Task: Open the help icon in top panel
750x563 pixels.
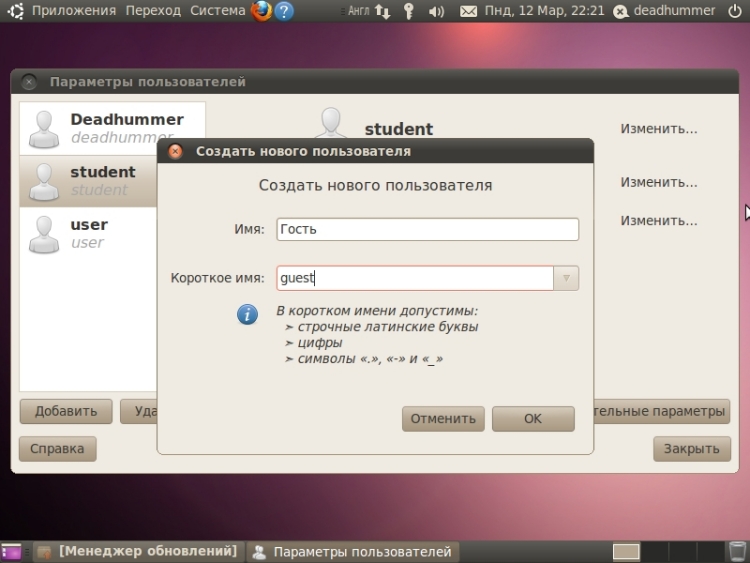Action: coord(285,11)
